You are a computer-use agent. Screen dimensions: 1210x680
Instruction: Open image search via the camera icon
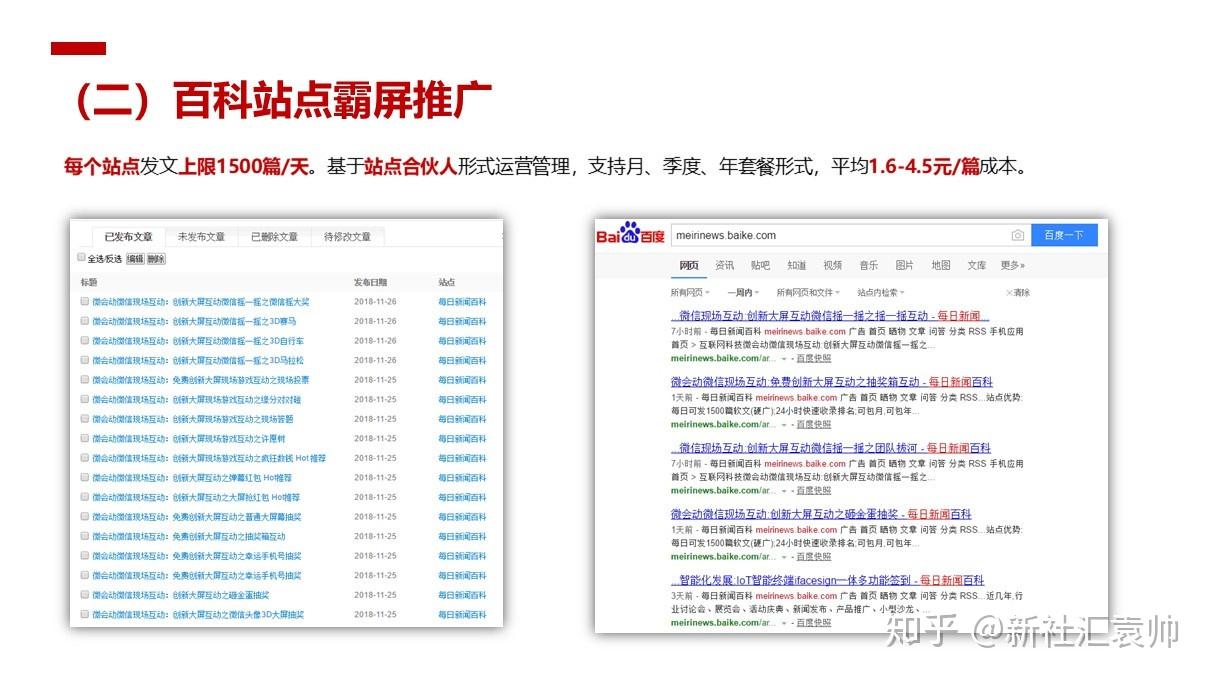click(1017, 236)
